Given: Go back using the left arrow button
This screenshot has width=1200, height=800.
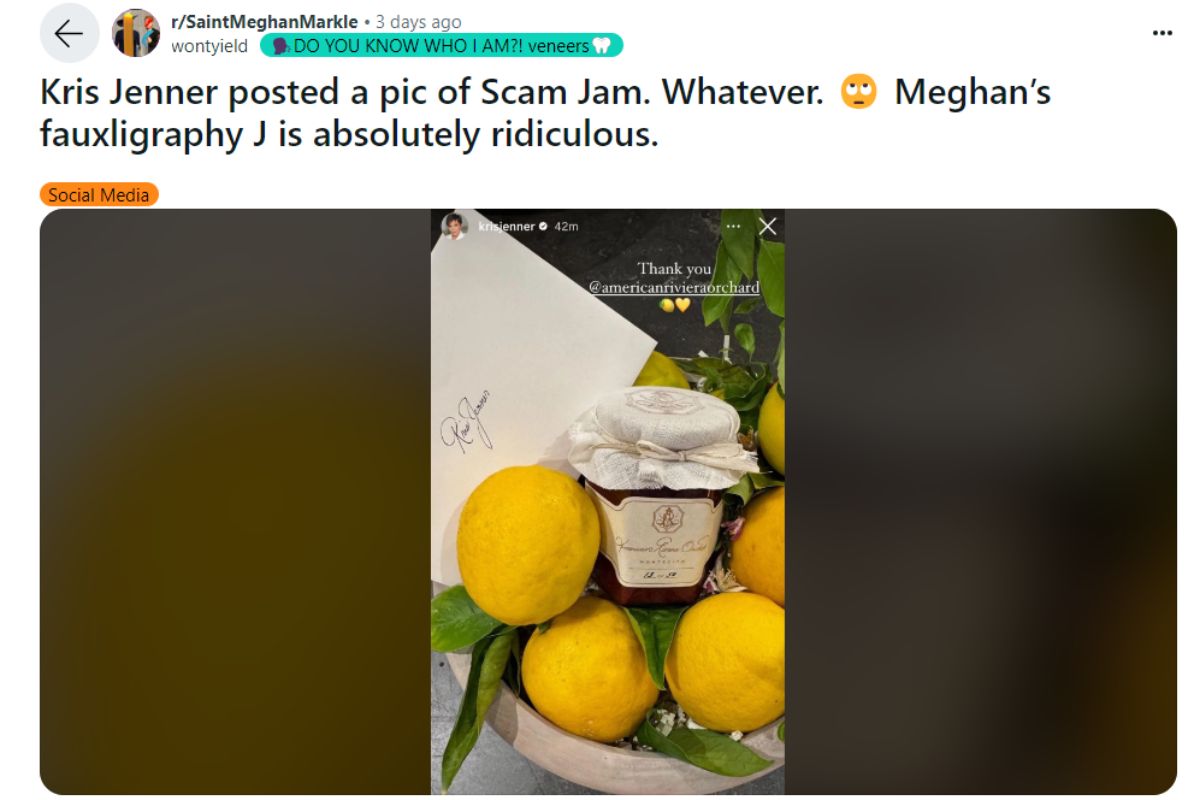Looking at the screenshot, I should [x=69, y=33].
